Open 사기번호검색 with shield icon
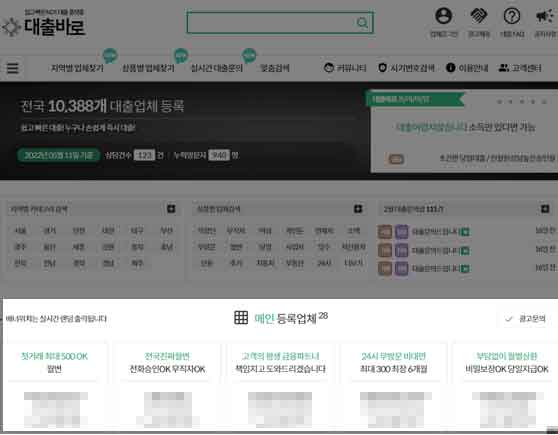Screen dimensions: 558x435 [x=406, y=68]
